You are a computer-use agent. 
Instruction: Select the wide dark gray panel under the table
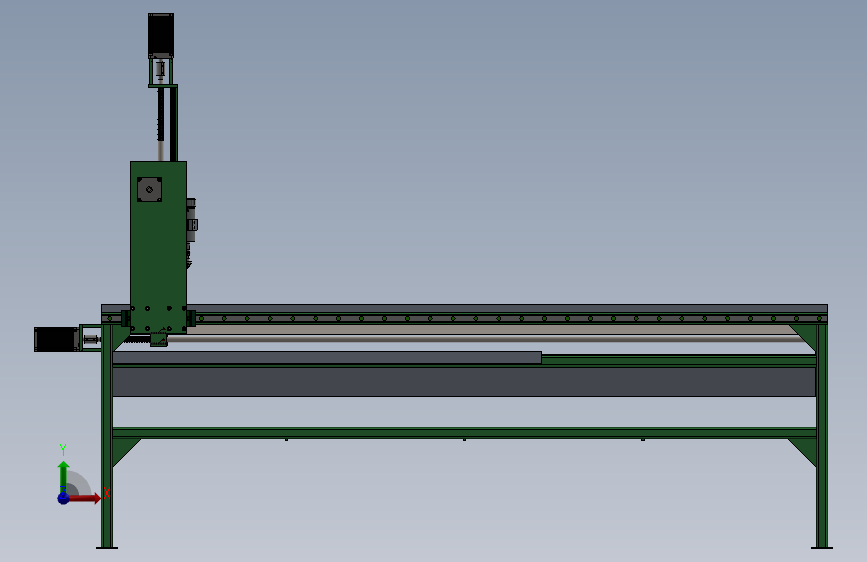coord(464,382)
